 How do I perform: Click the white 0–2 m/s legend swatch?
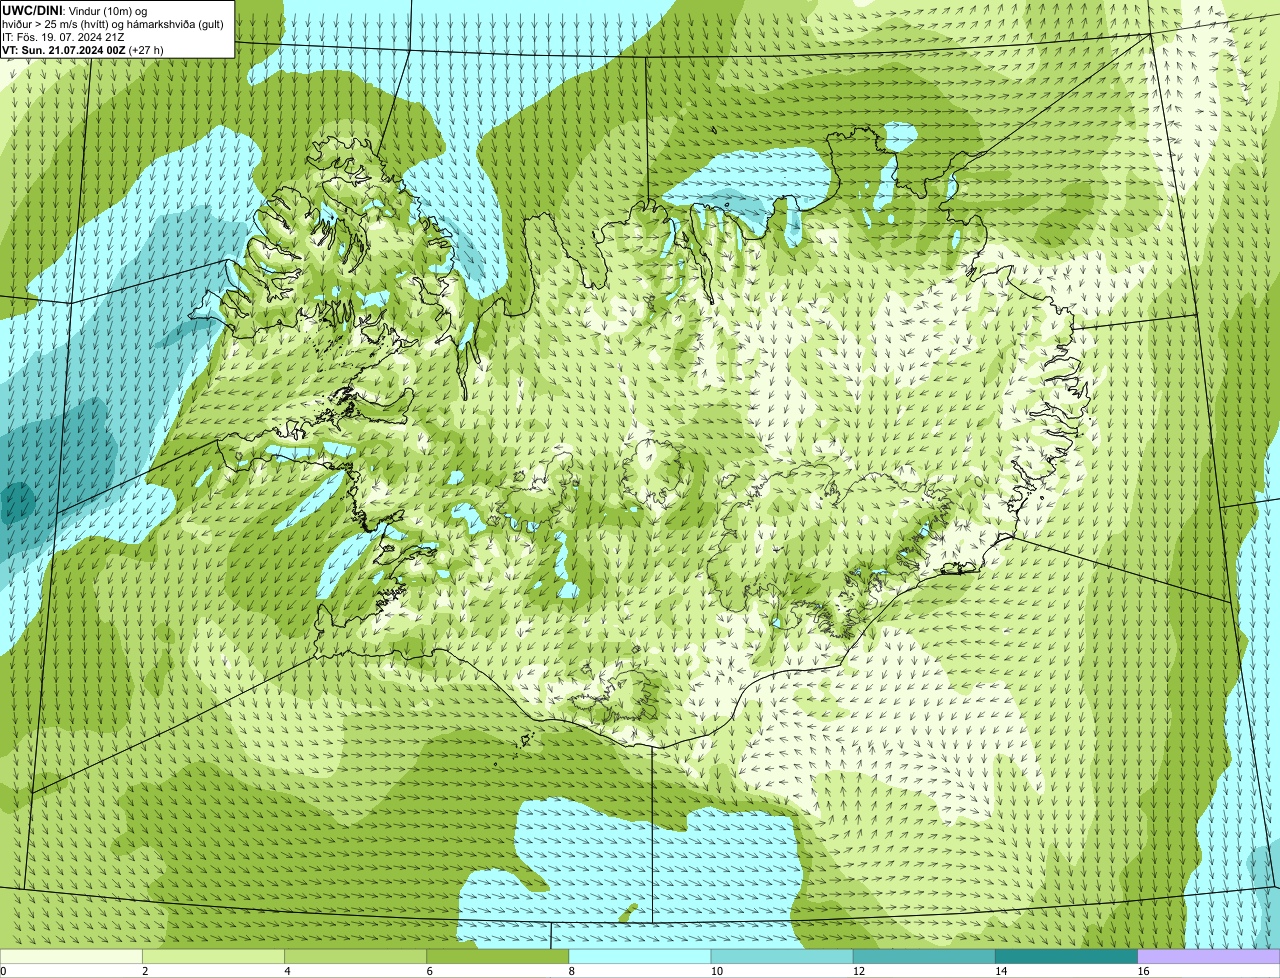[x=71, y=956]
